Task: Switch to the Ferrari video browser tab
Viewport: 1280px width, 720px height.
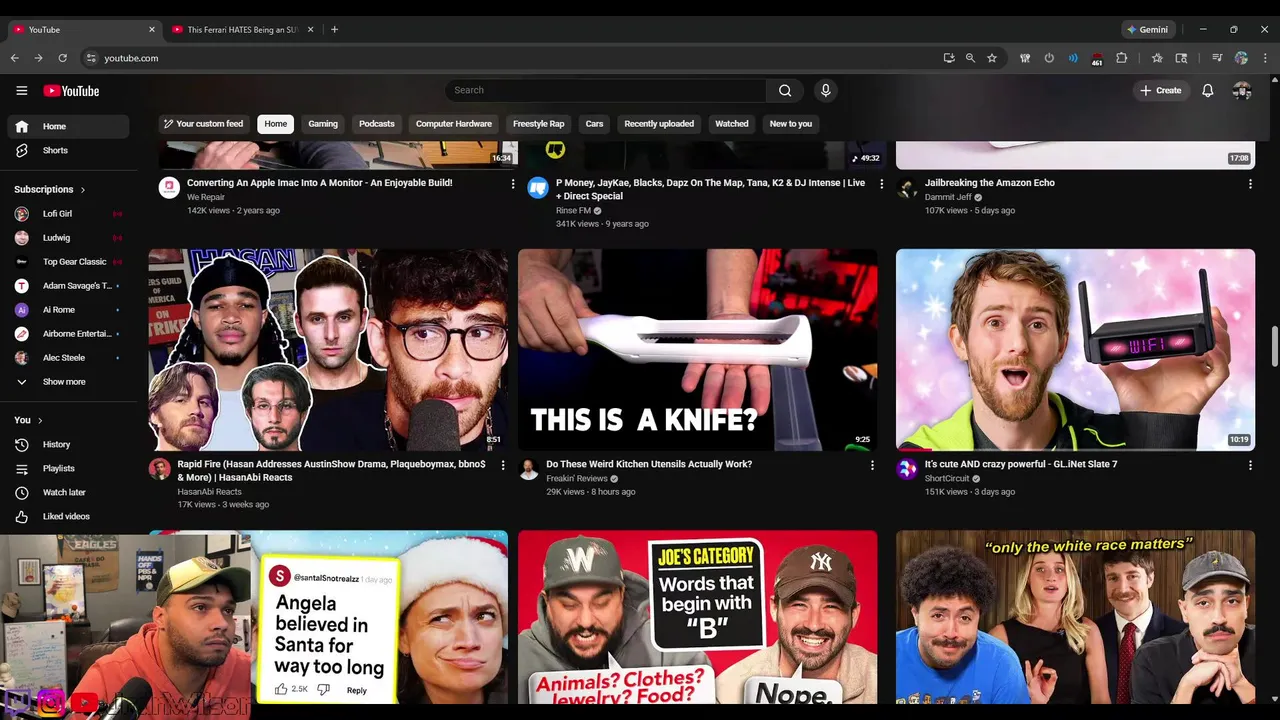Action: (243, 29)
